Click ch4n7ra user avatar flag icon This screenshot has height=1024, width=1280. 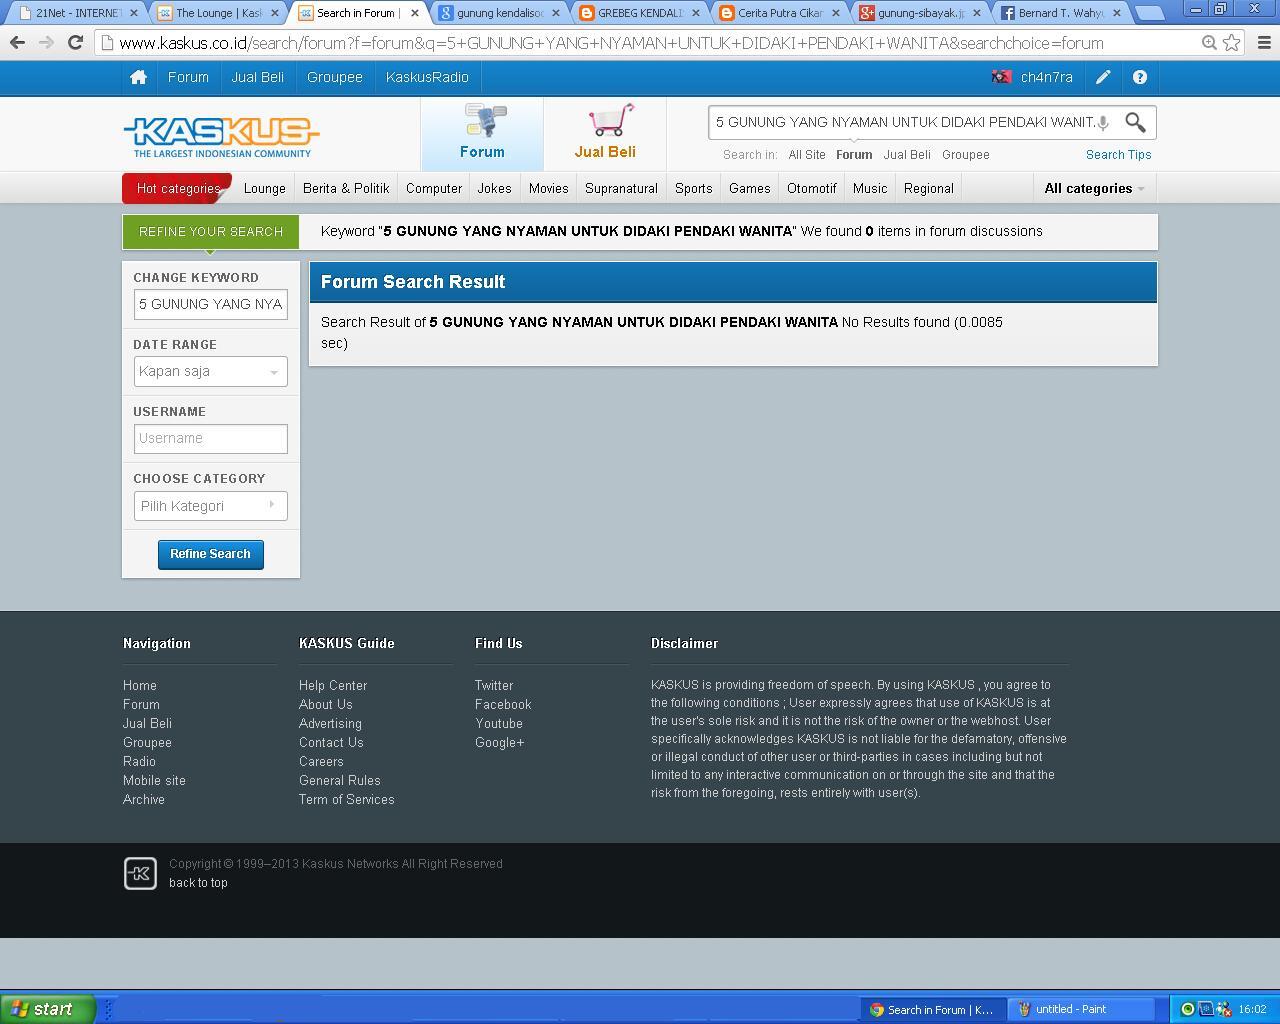point(1001,77)
